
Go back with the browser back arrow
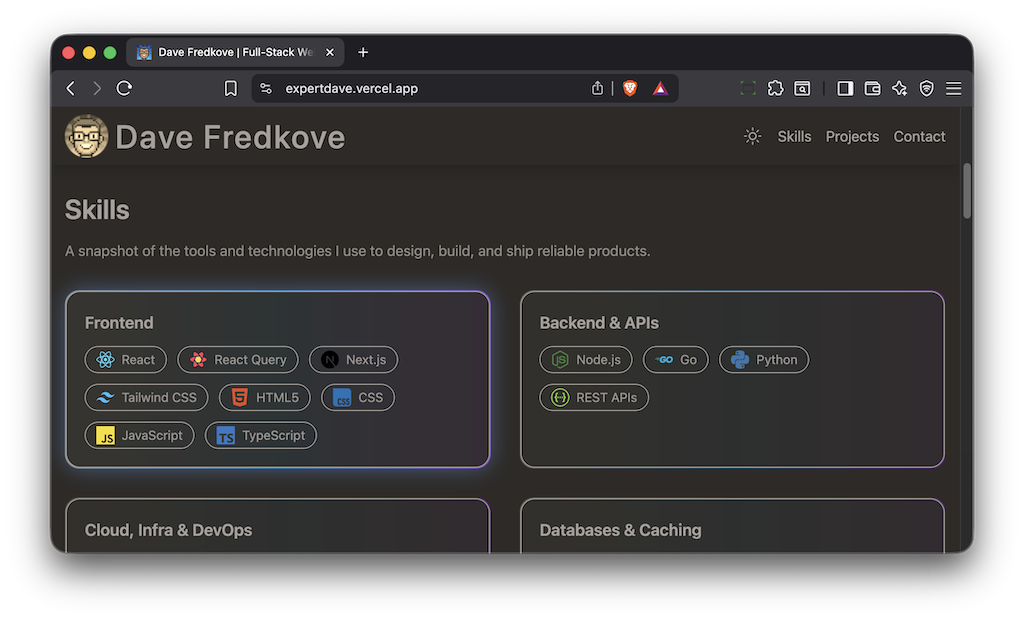tap(71, 88)
